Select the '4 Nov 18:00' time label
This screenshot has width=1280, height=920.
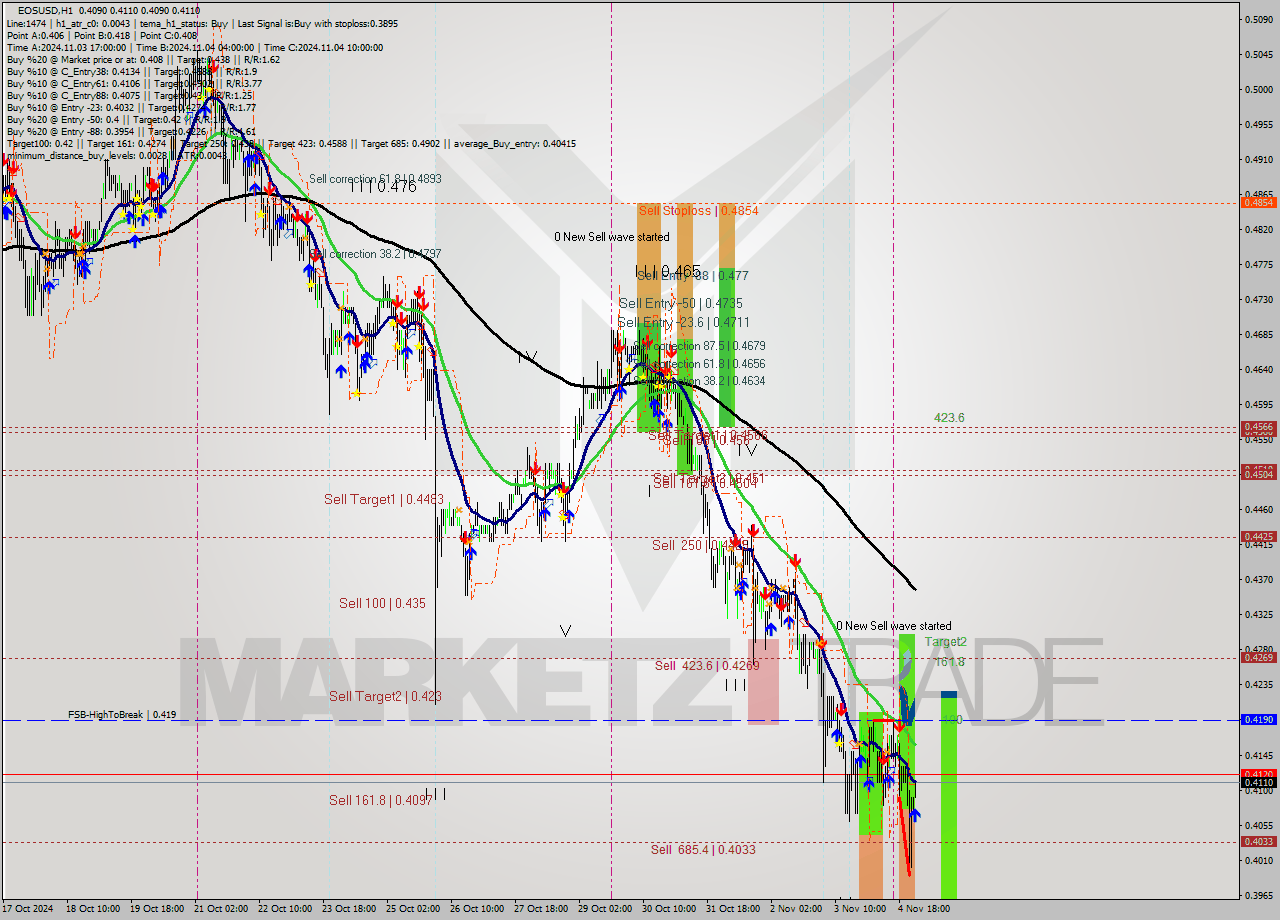tap(924, 910)
